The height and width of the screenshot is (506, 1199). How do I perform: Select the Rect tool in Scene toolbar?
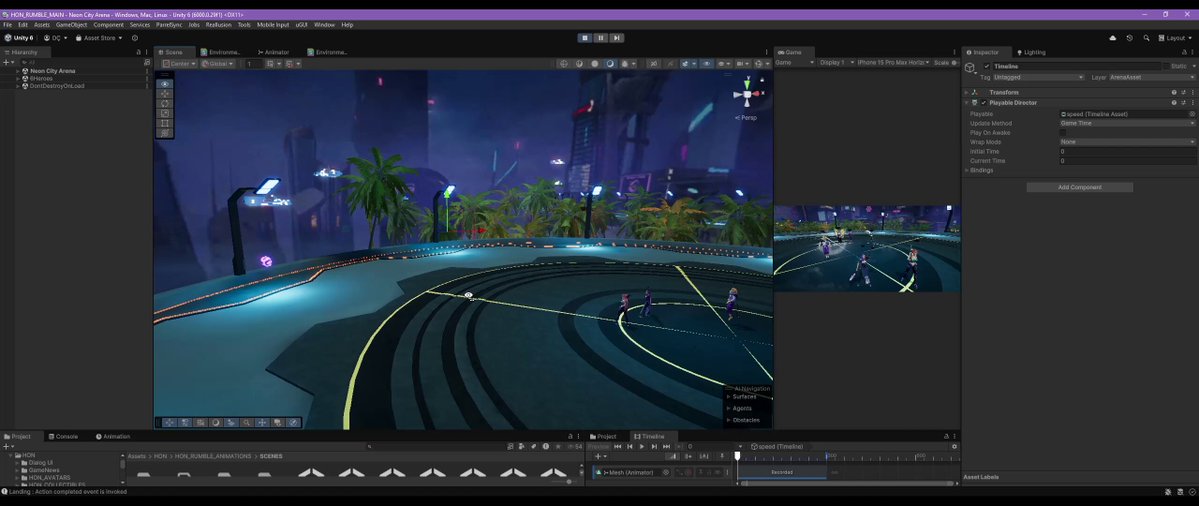click(x=164, y=123)
